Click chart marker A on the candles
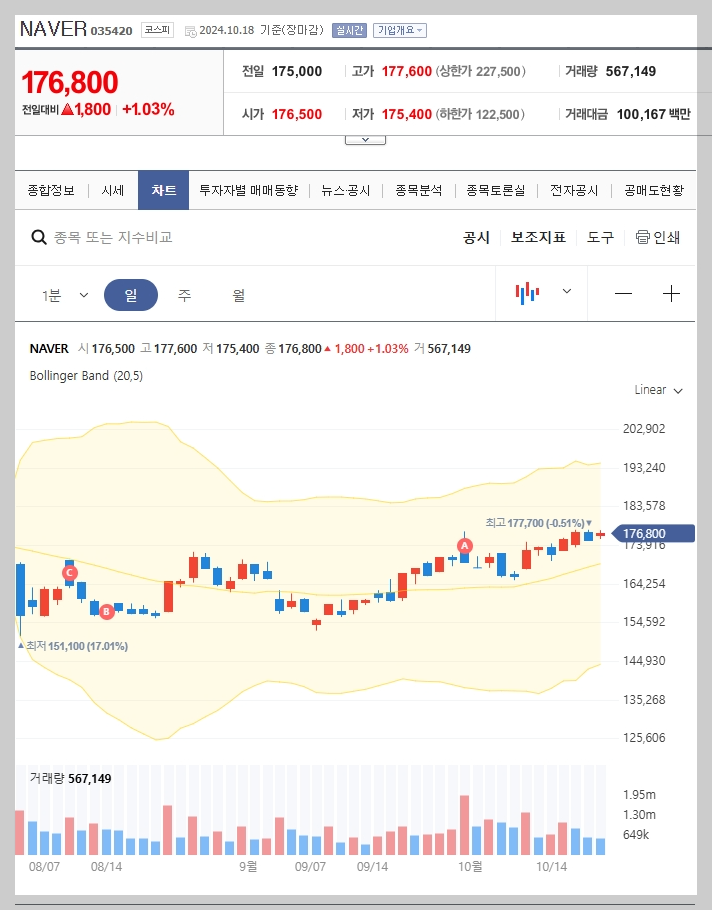Viewport: 712px width, 910px height. tap(464, 546)
